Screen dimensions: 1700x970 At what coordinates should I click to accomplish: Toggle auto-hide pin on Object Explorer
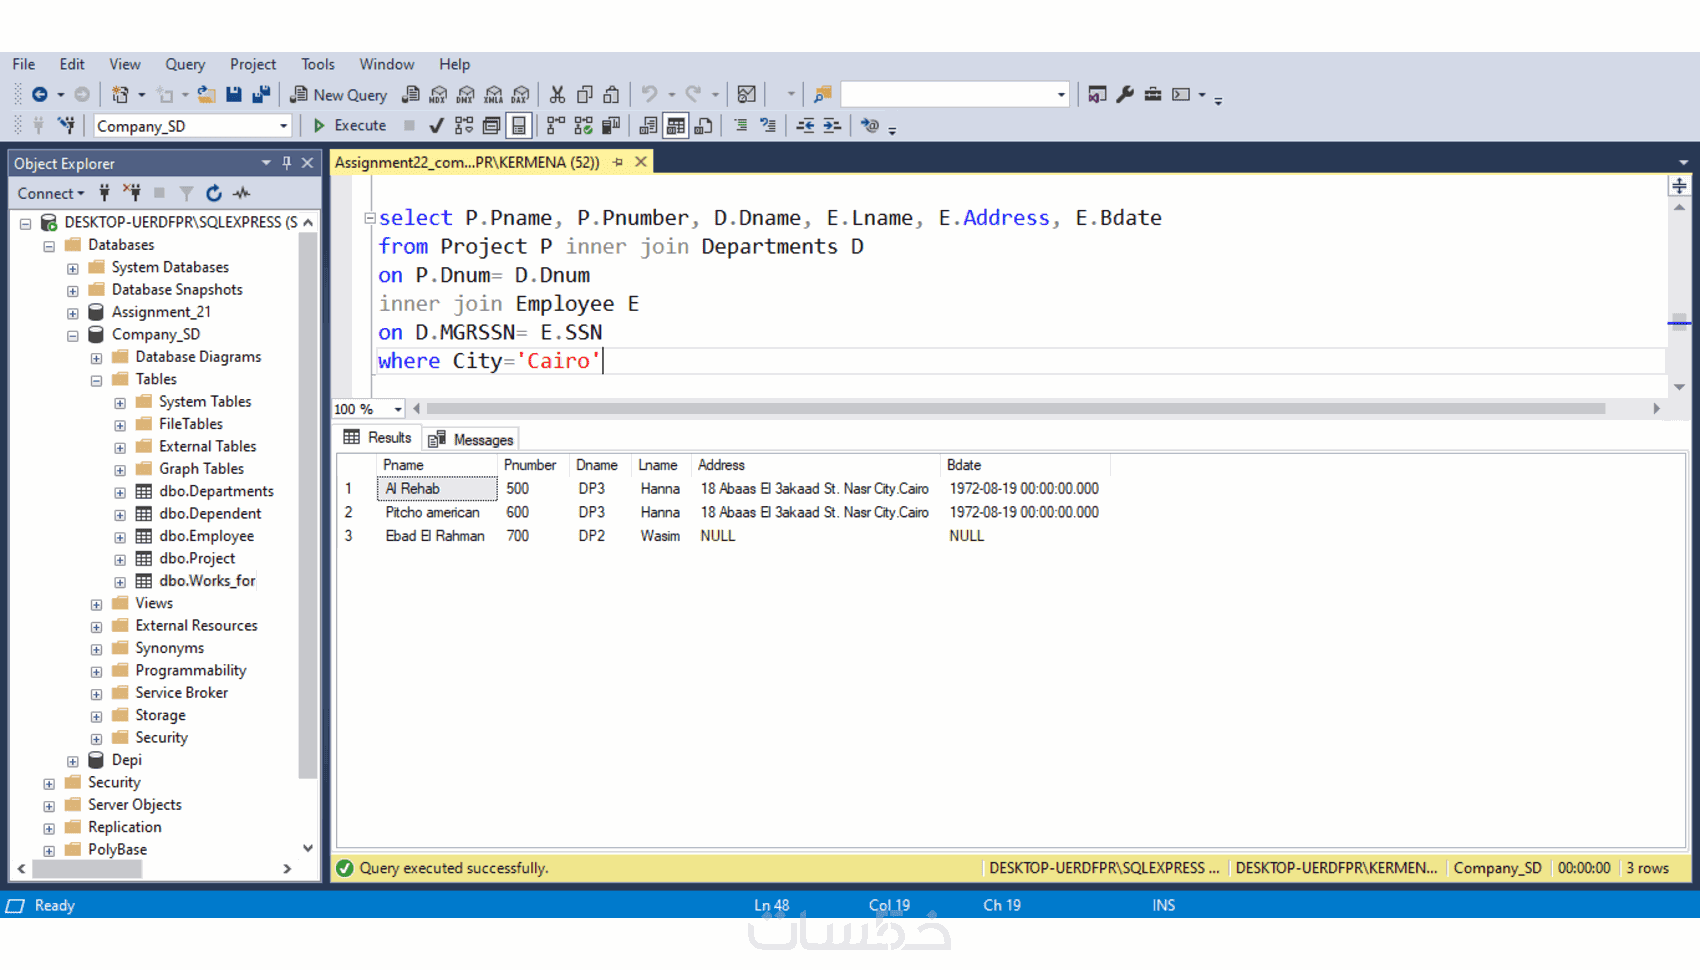pyautogui.click(x=287, y=162)
